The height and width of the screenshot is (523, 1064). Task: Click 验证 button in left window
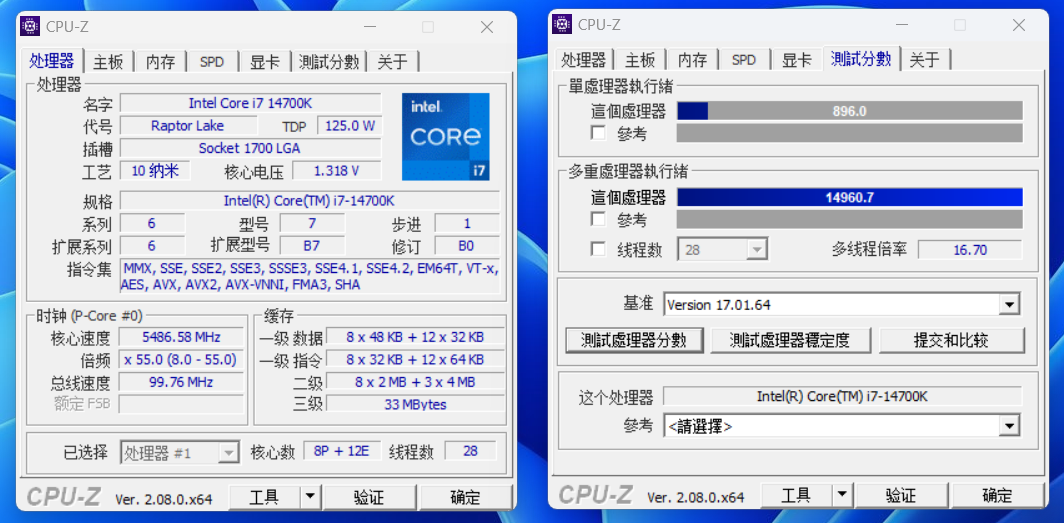[369, 498]
